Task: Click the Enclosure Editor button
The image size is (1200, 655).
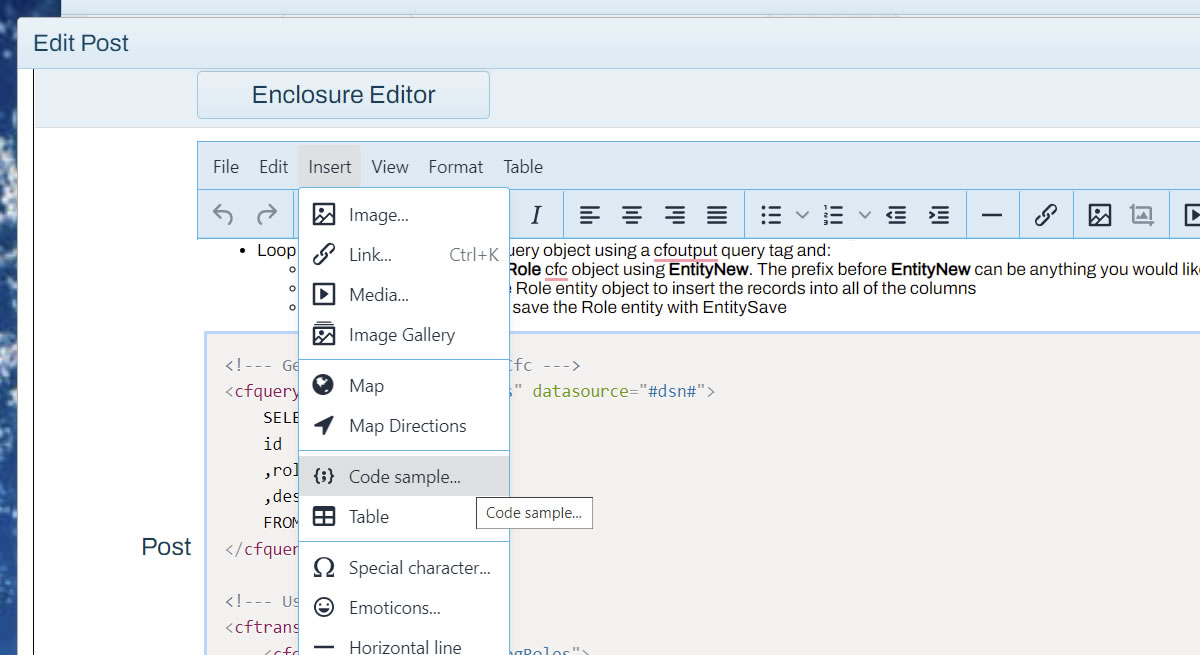Action: (x=343, y=95)
